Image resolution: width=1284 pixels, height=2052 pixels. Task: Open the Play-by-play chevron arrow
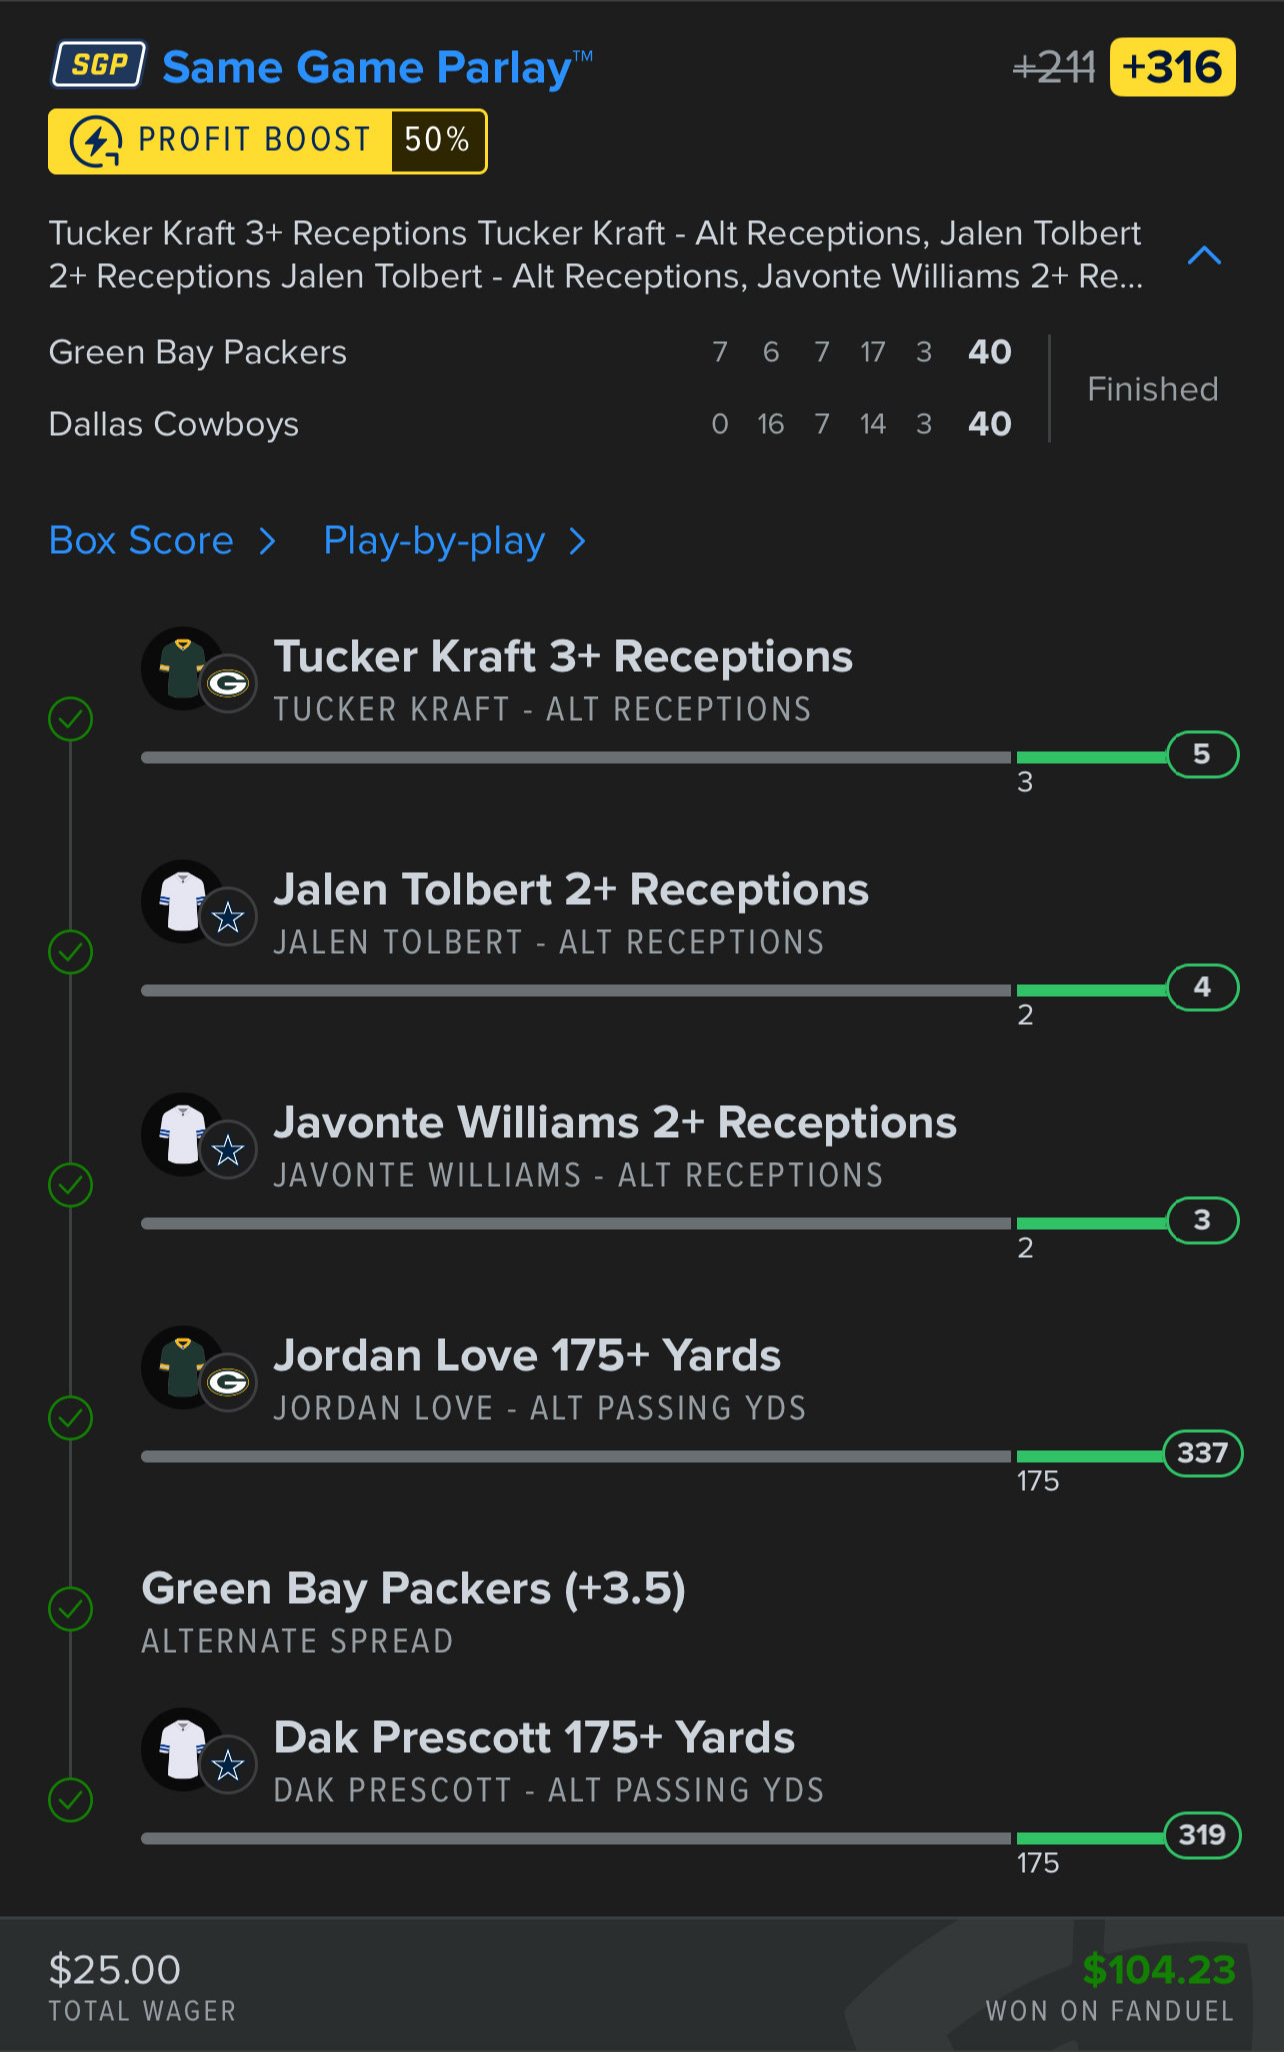(577, 541)
